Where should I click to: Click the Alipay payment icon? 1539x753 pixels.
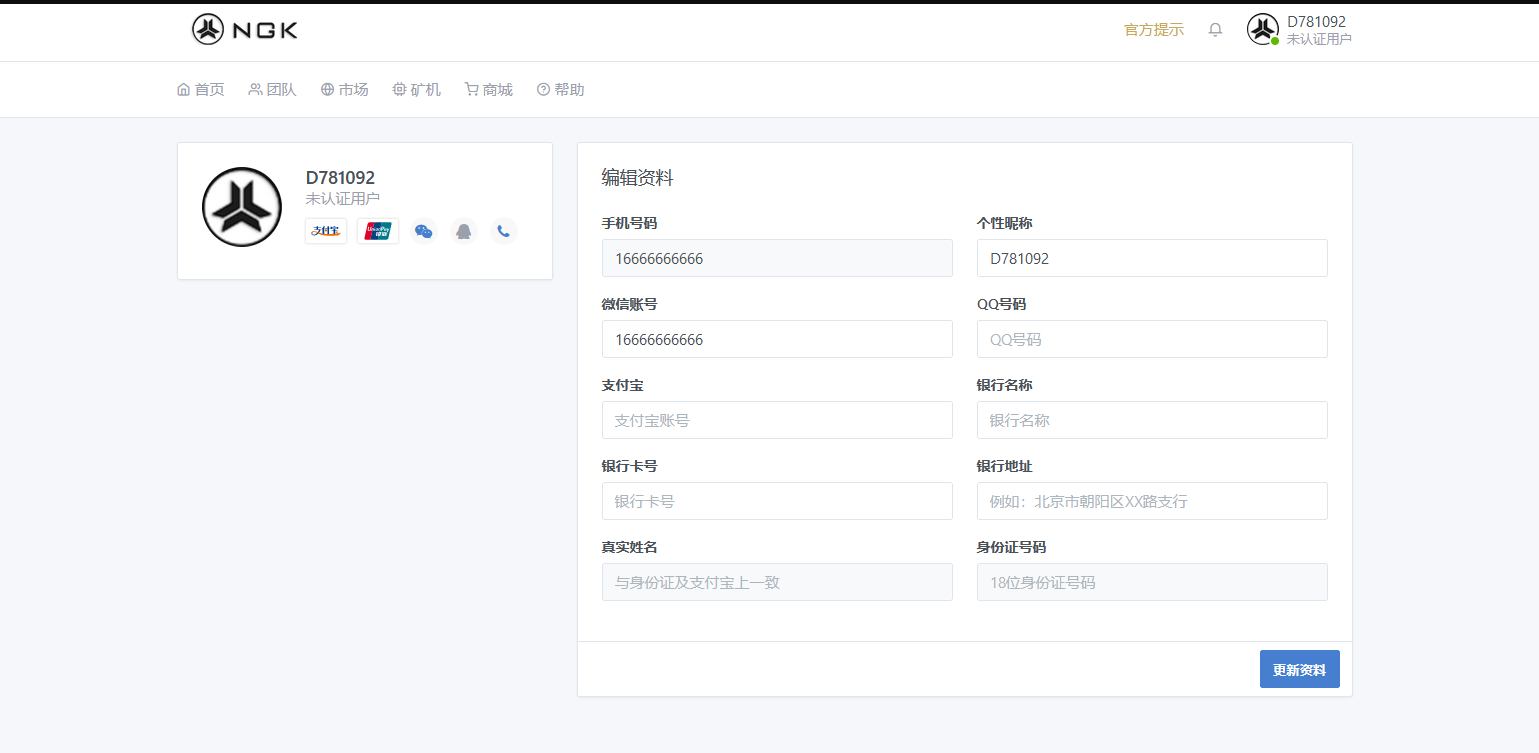(326, 231)
